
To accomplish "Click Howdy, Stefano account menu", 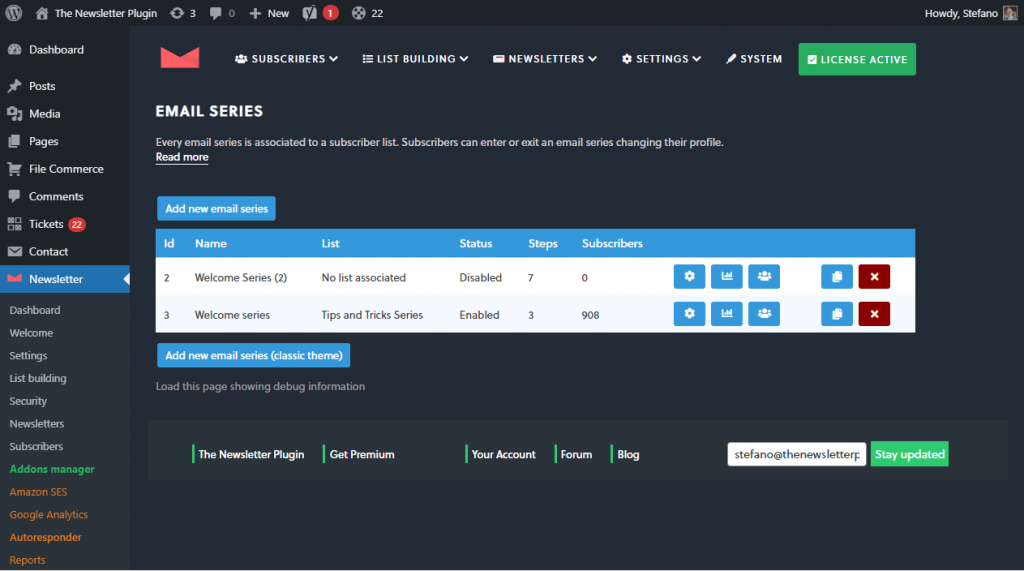I will [x=970, y=13].
